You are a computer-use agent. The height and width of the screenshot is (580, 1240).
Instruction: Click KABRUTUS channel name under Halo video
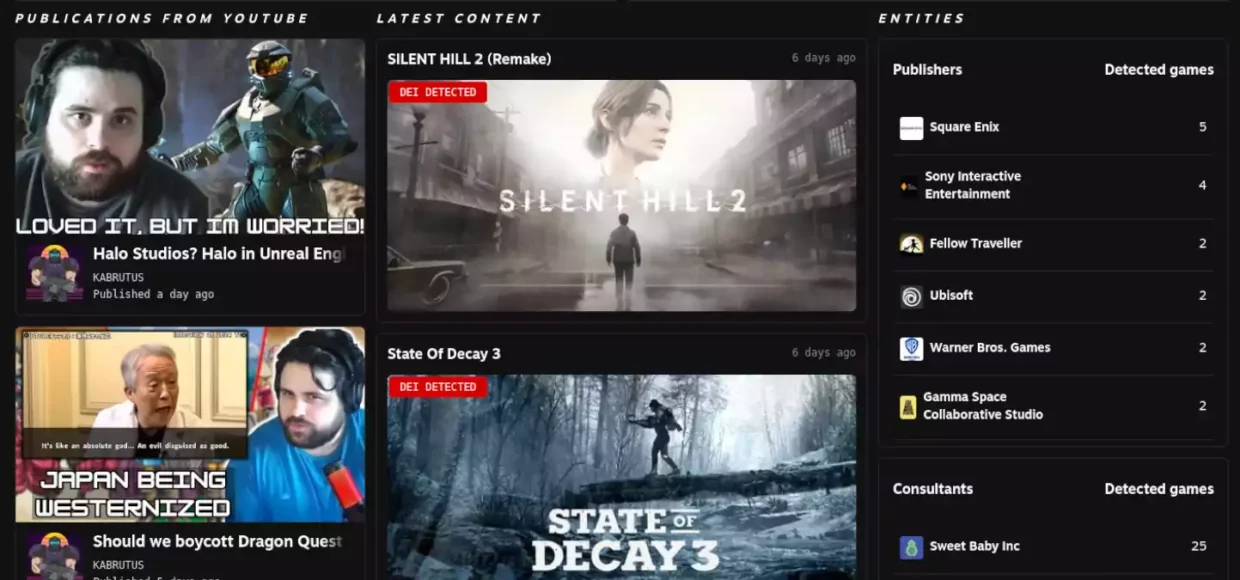(x=119, y=277)
